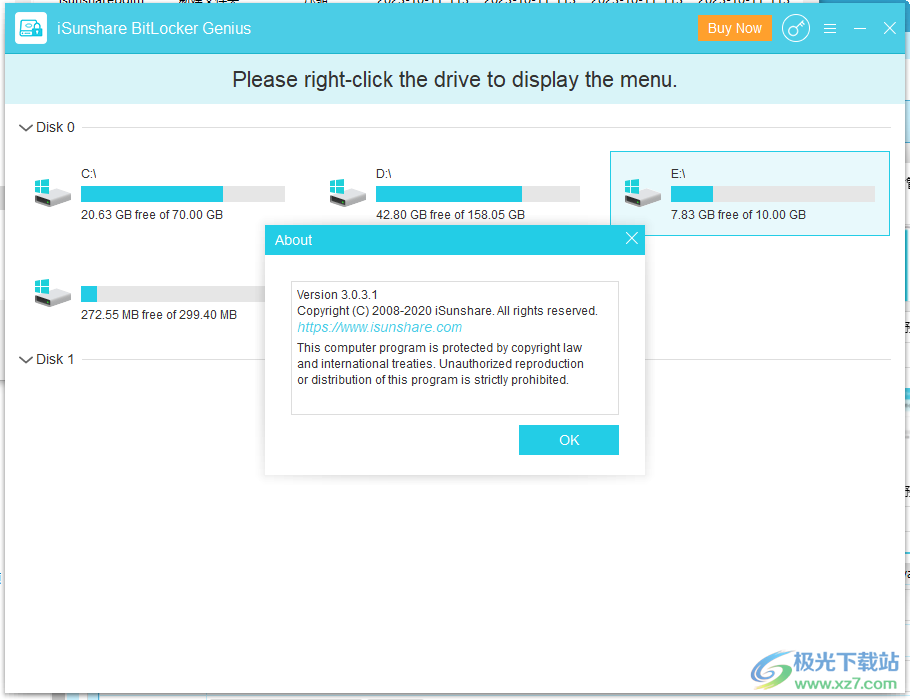Viewport: 910px width, 700px height.
Task: Click the Copyright 2008-2020 iSunshare line
Action: 447,311
